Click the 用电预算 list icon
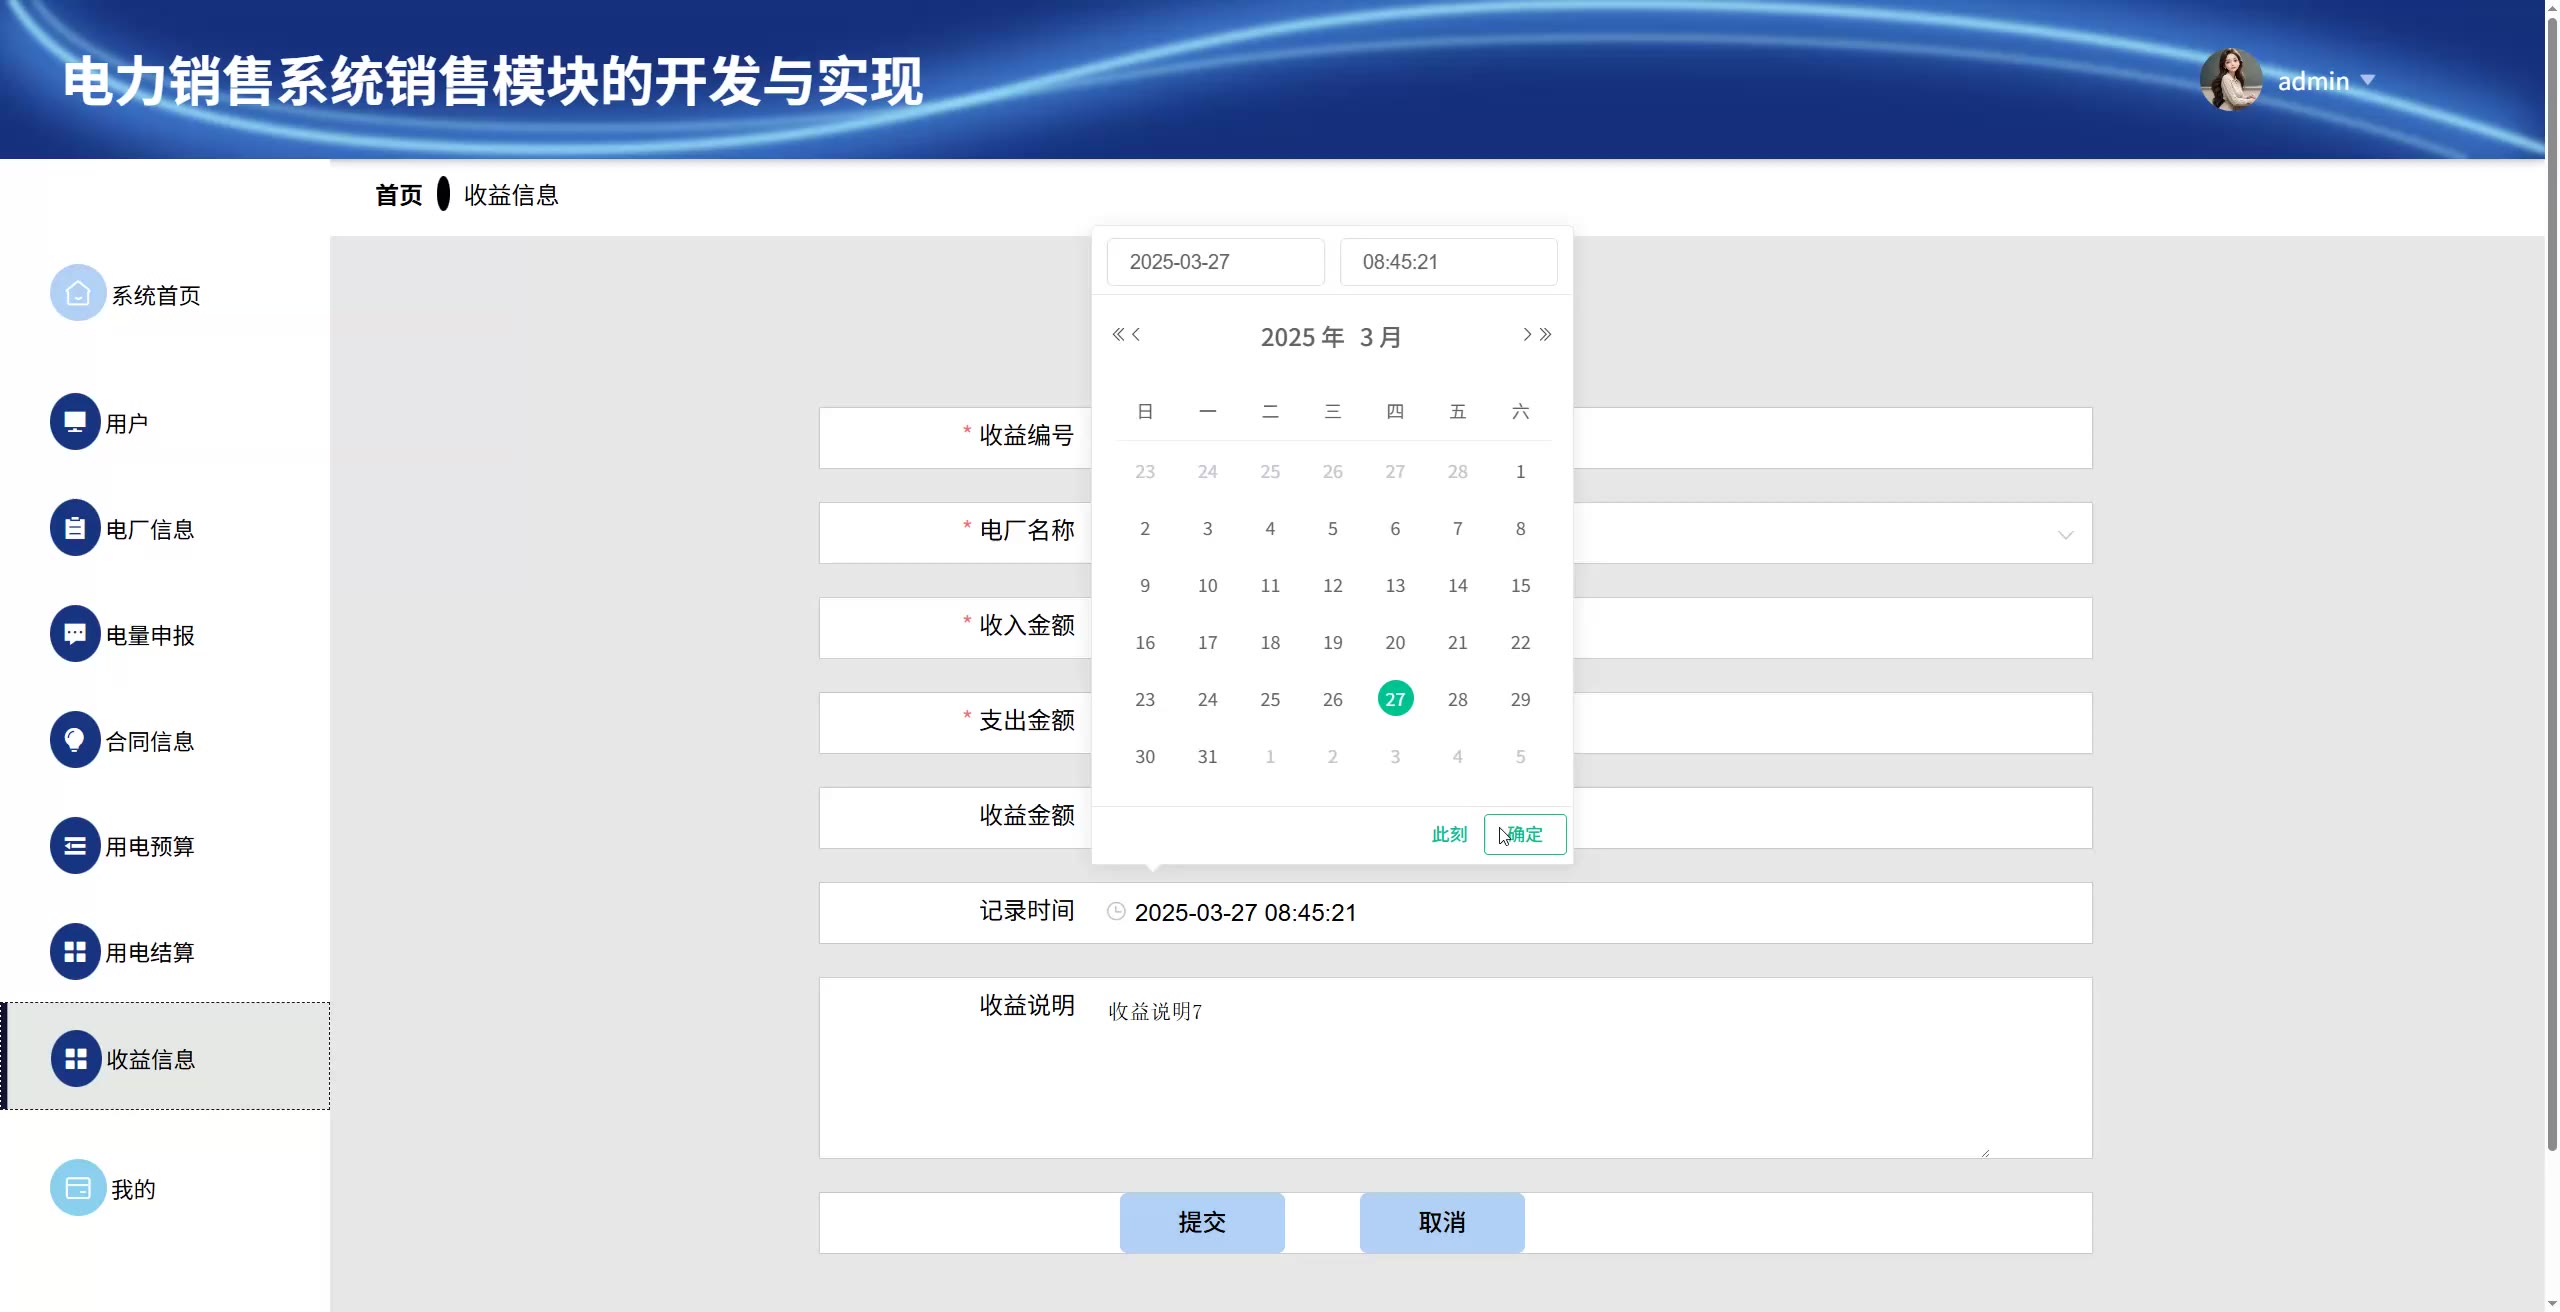Image resolution: width=2560 pixels, height=1312 pixels. point(75,846)
